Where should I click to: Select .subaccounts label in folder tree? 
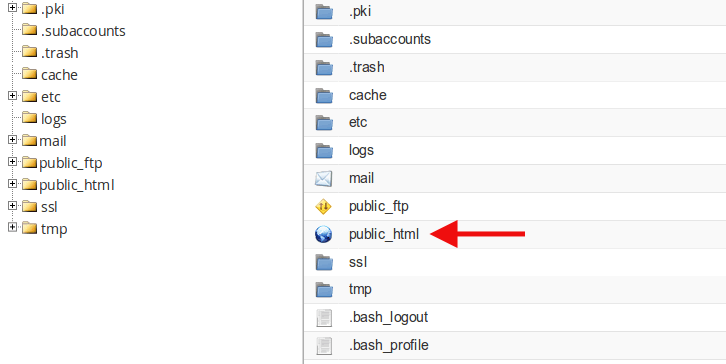click(83, 31)
